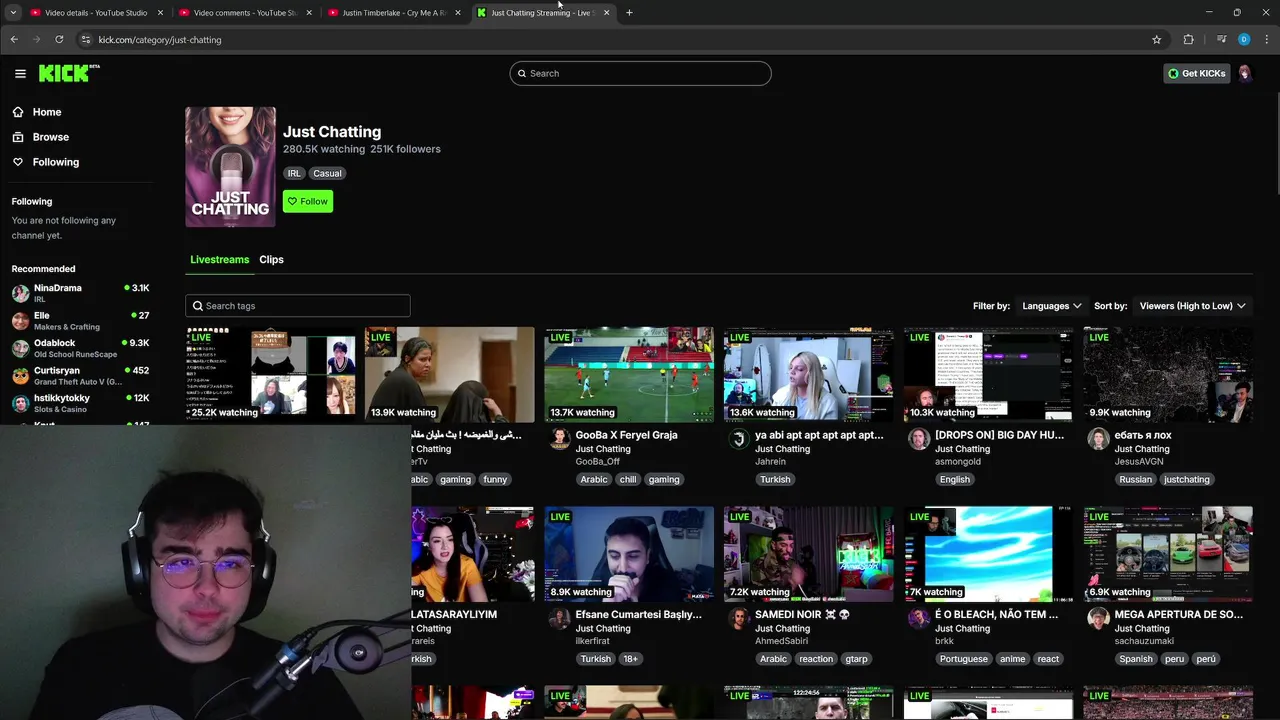1280x720 pixels.
Task: Click the IRL category tag
Action: 294,173
